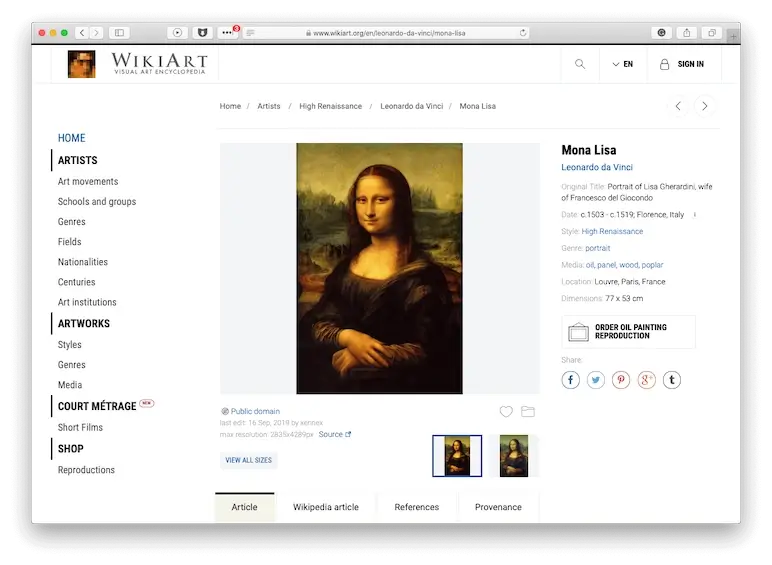Click the portrait genre link

click(597, 248)
